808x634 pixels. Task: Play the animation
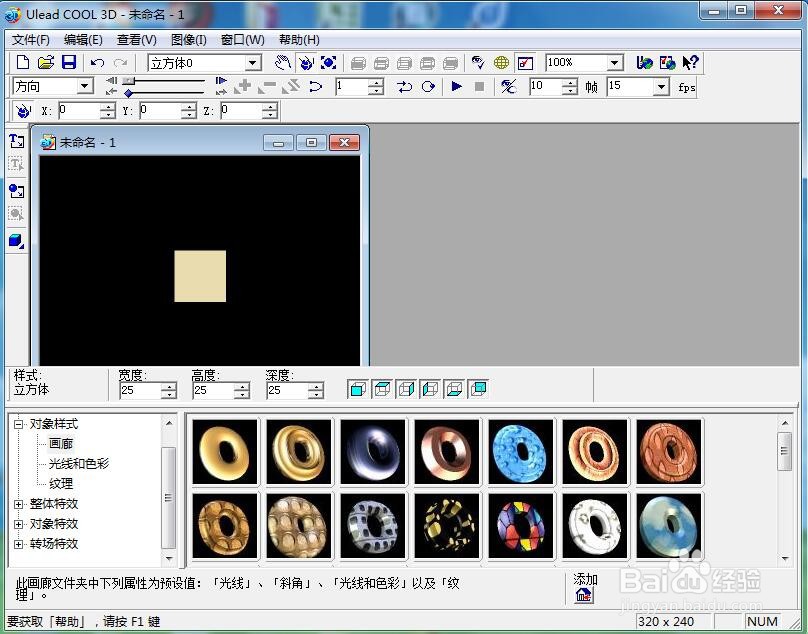tap(456, 87)
